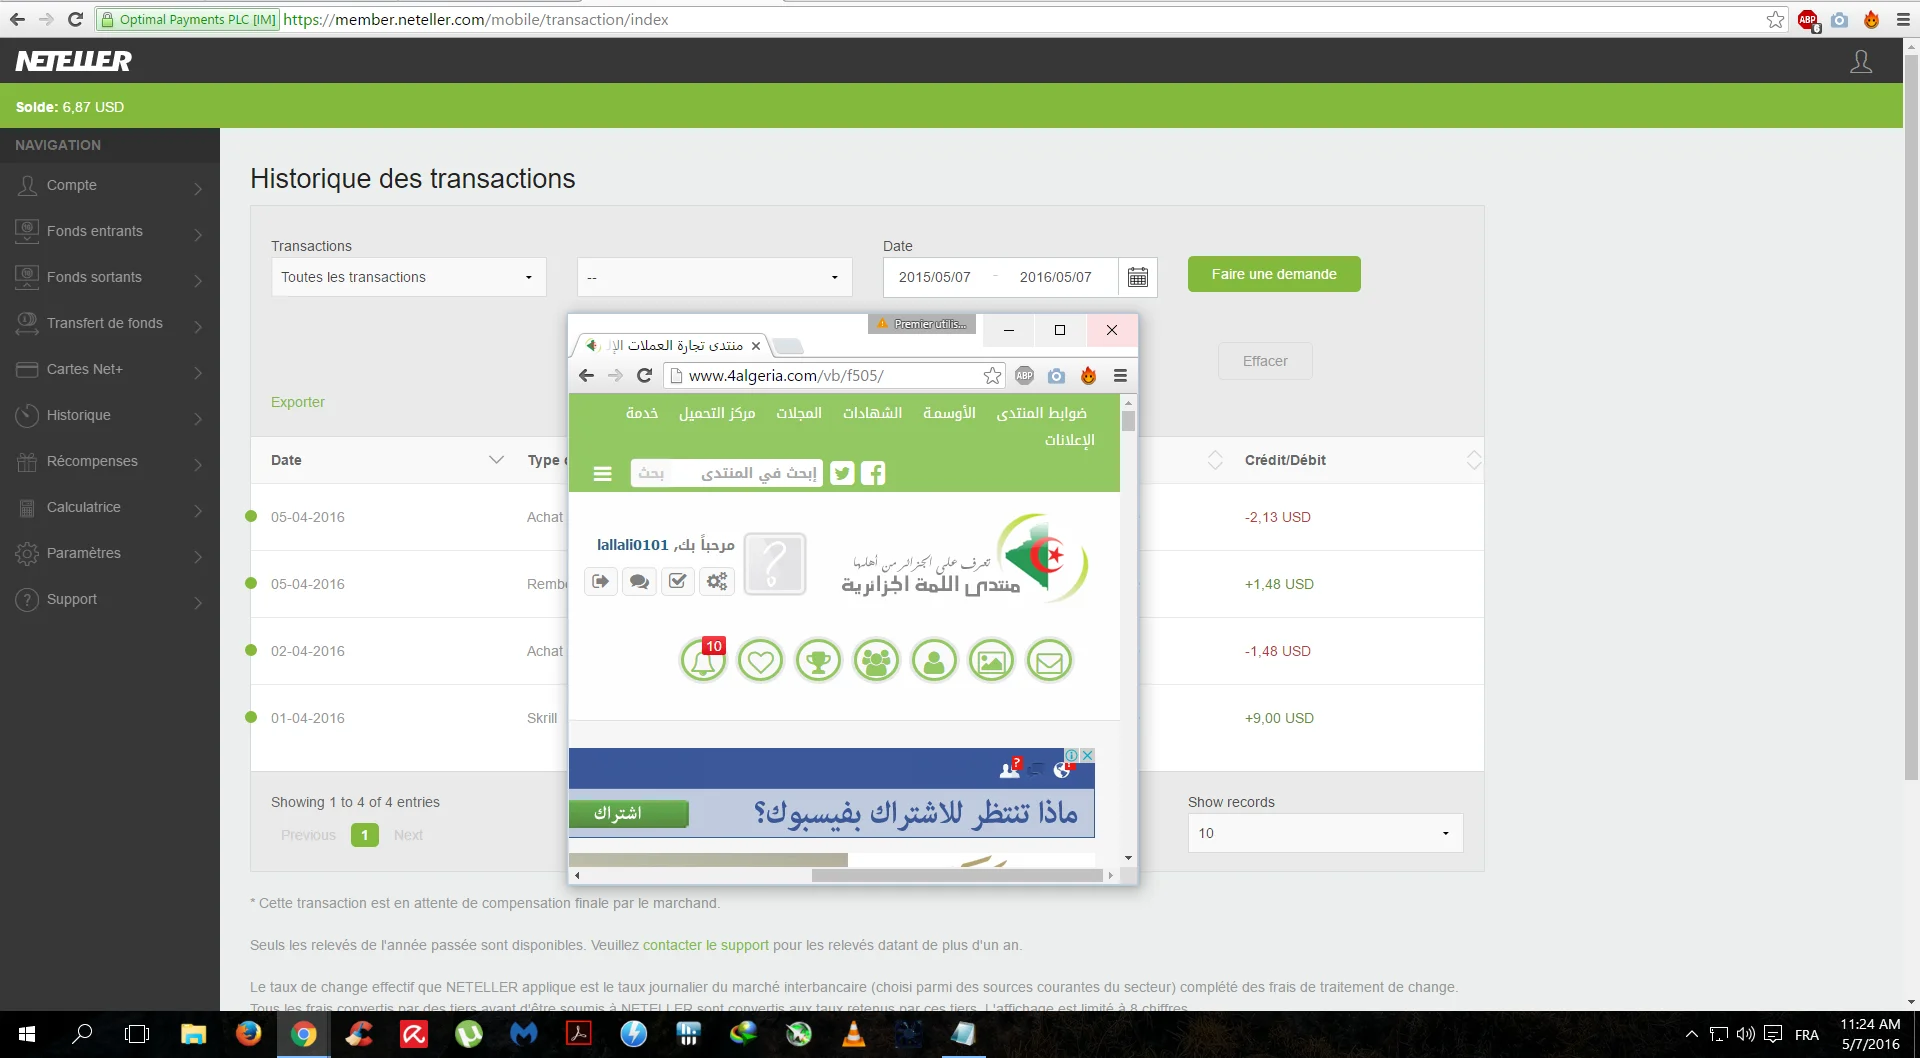Image resolution: width=1920 pixels, height=1058 pixels.
Task: Click the notifications bell icon with badge 10
Action: pos(703,661)
